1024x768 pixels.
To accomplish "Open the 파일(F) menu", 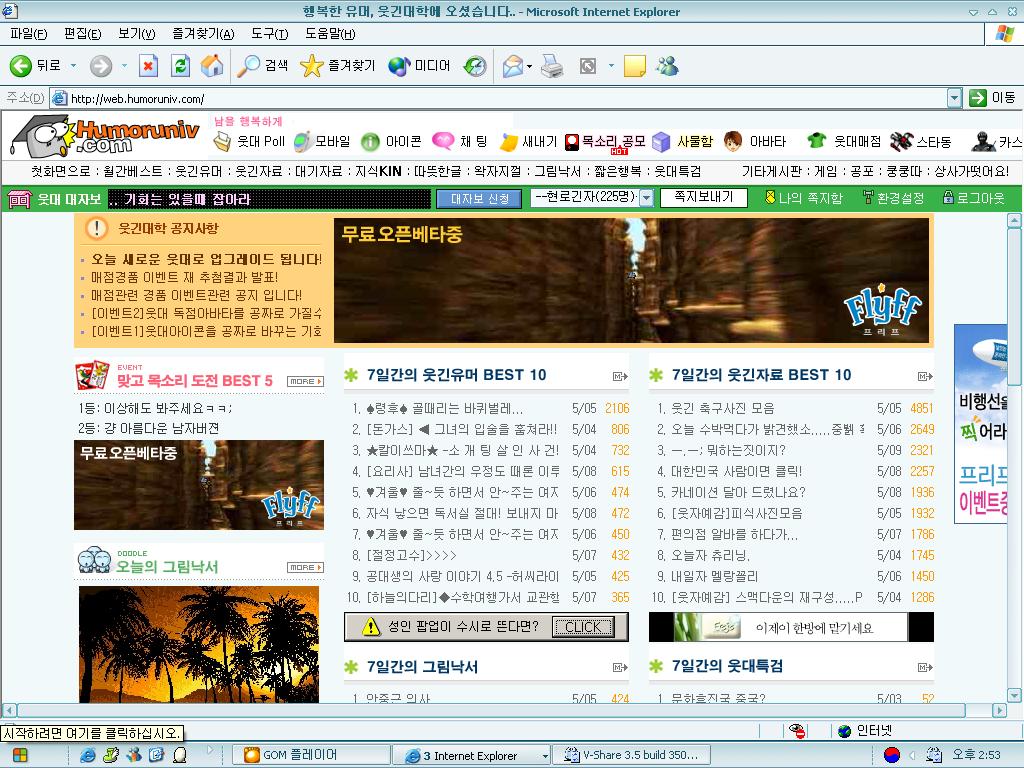I will pyautogui.click(x=29, y=34).
